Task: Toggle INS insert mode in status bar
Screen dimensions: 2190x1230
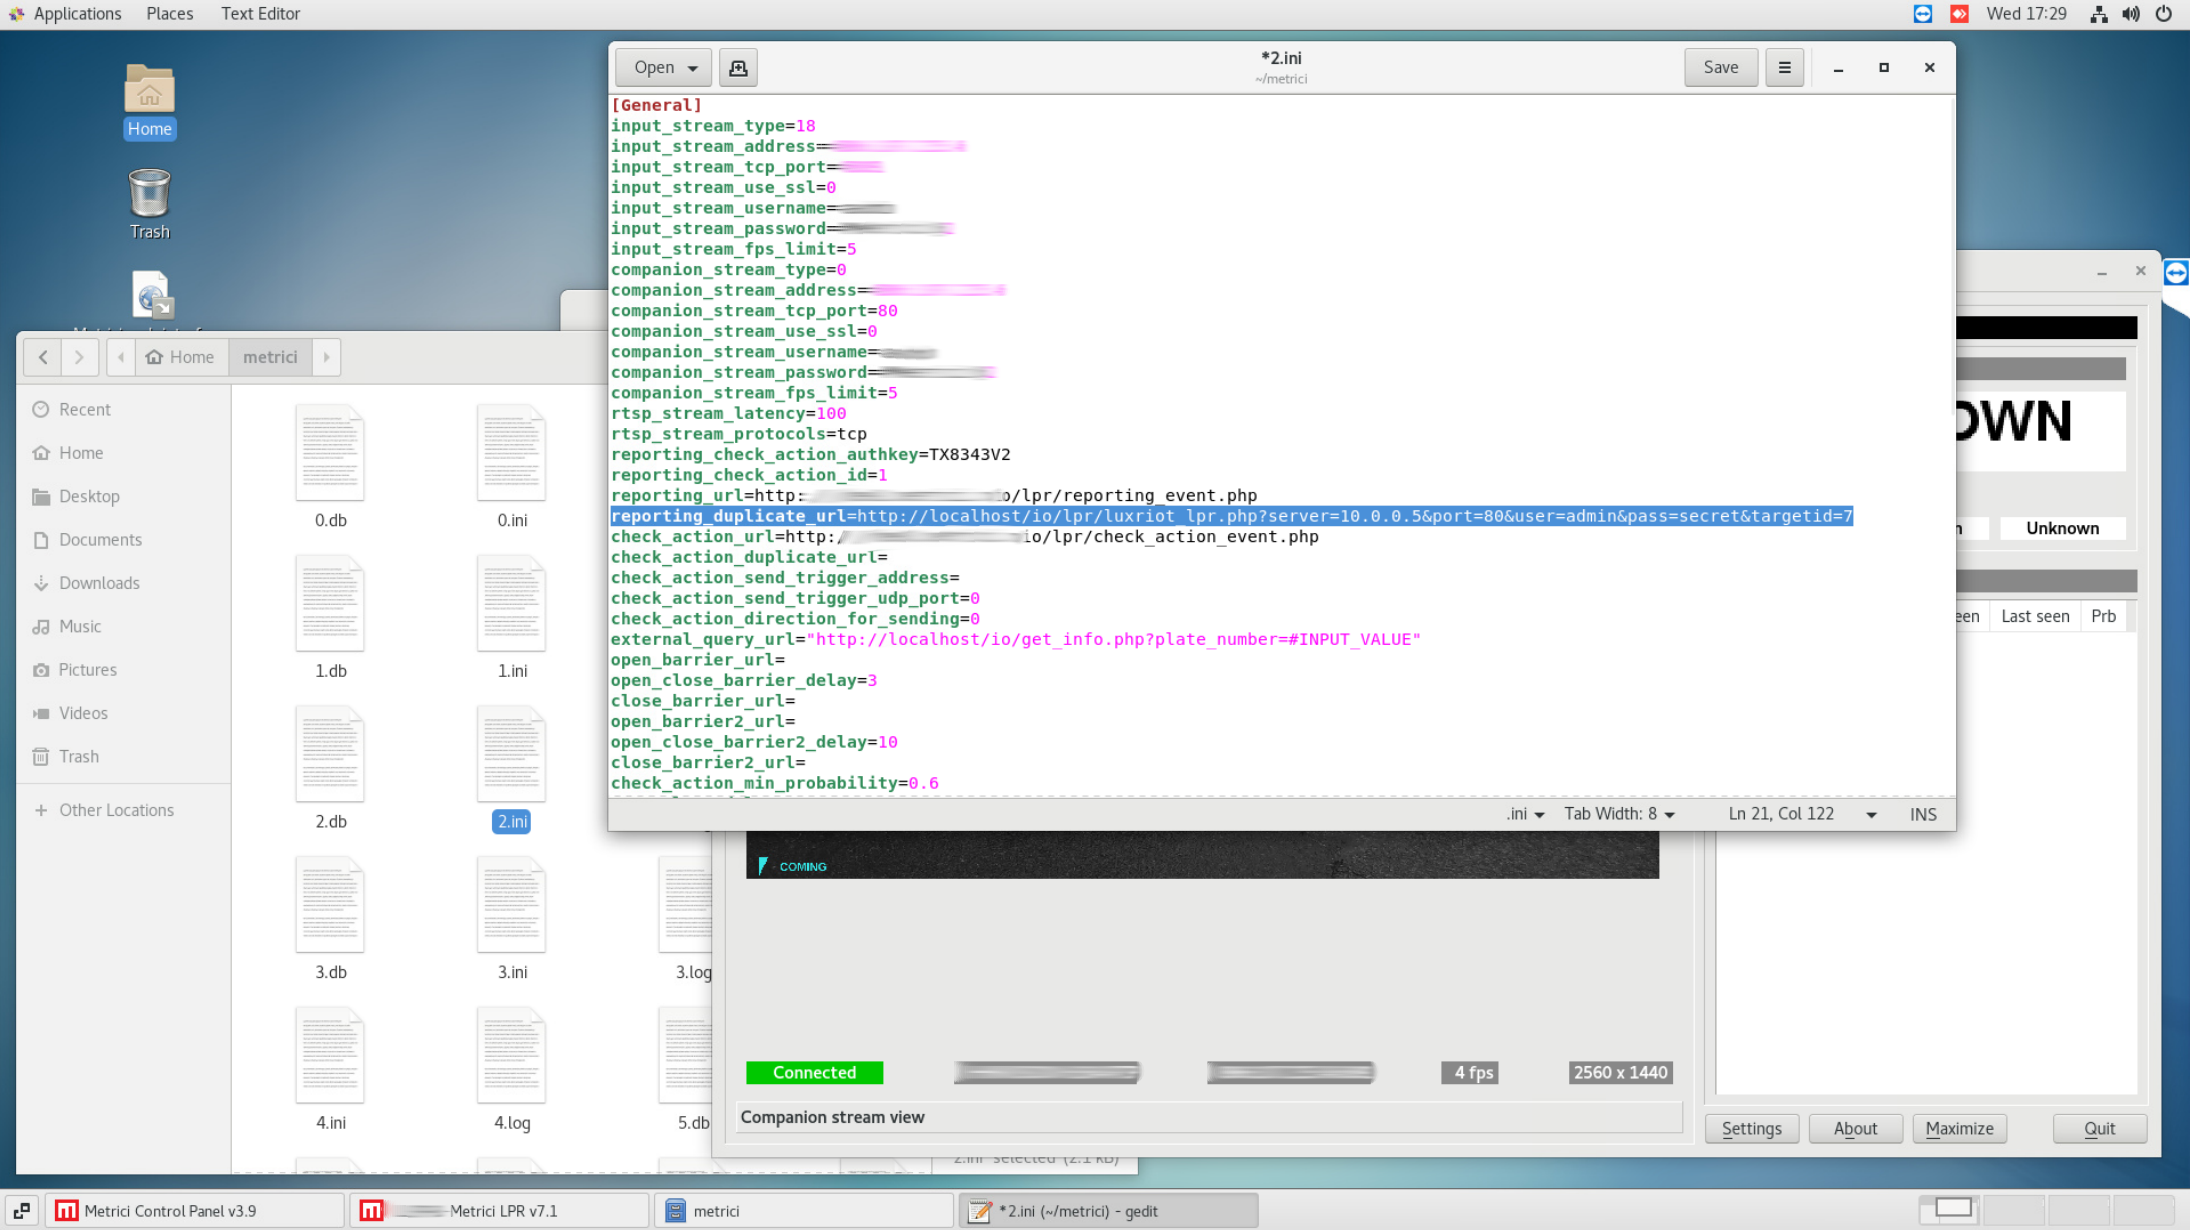Action: pos(1923,814)
